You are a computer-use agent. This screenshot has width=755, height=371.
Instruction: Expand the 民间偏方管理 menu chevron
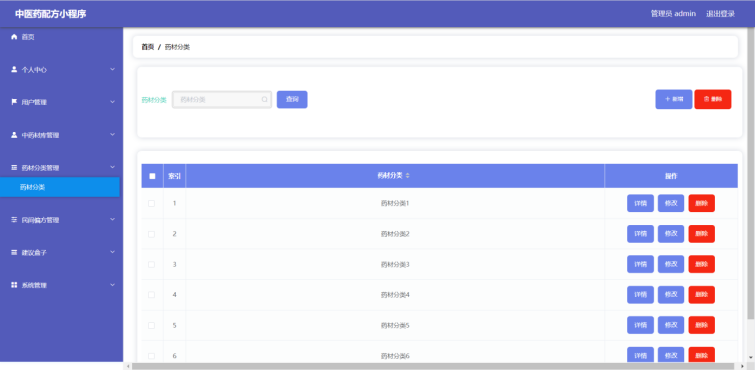point(113,219)
